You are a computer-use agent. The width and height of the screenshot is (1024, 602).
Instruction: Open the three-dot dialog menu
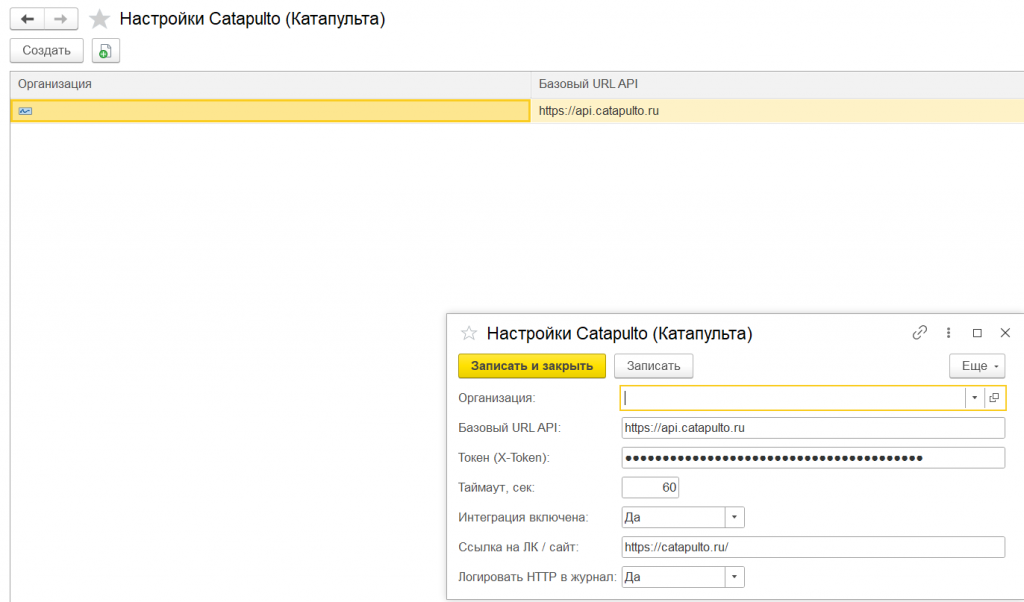coord(948,333)
